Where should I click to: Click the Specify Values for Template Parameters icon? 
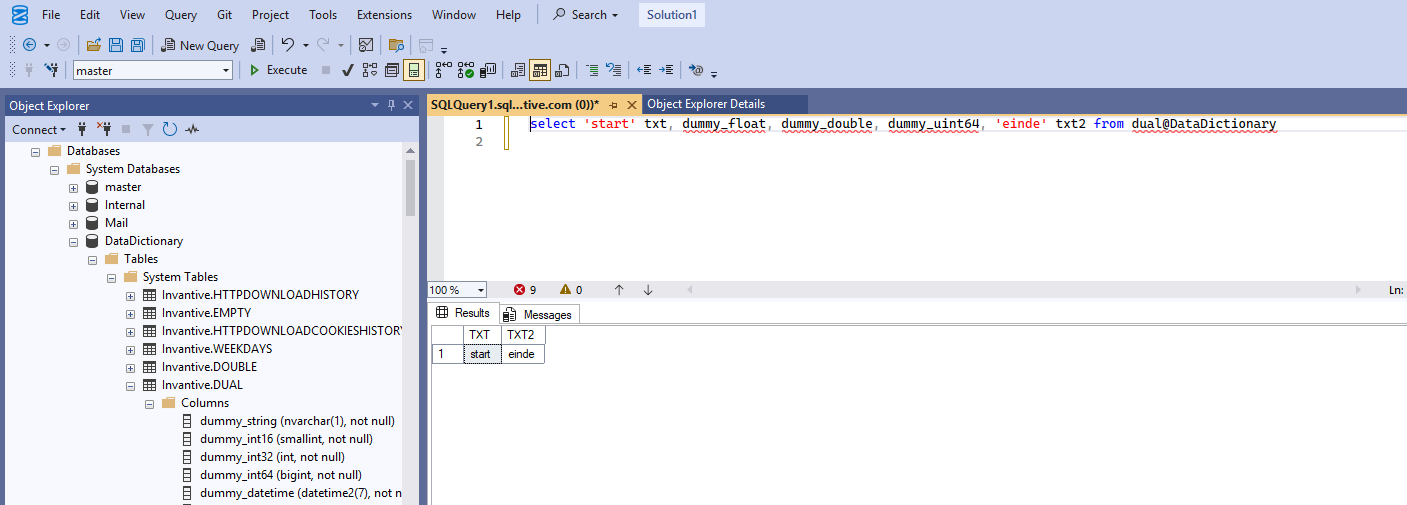click(x=696, y=70)
